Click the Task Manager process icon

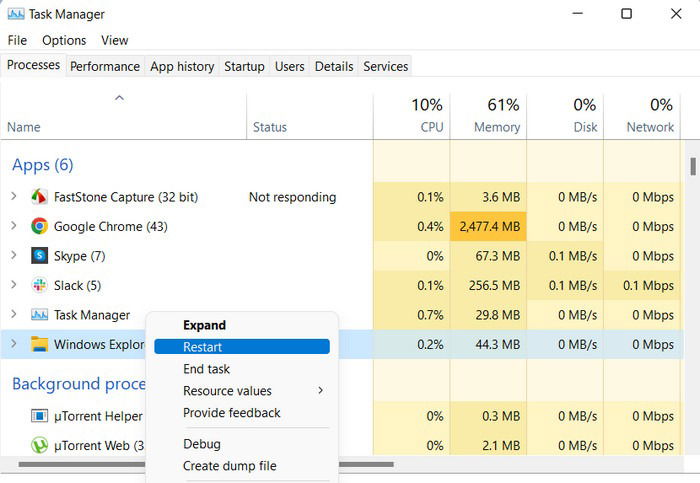click(39, 315)
